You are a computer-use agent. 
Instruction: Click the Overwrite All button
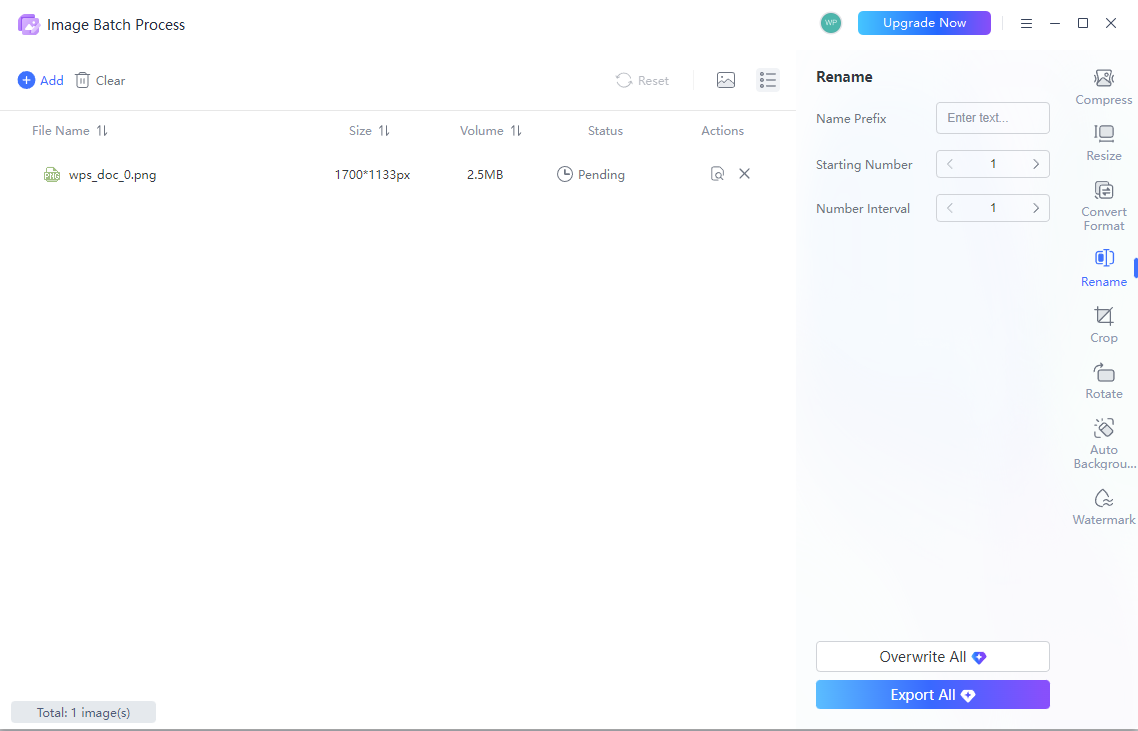click(933, 656)
